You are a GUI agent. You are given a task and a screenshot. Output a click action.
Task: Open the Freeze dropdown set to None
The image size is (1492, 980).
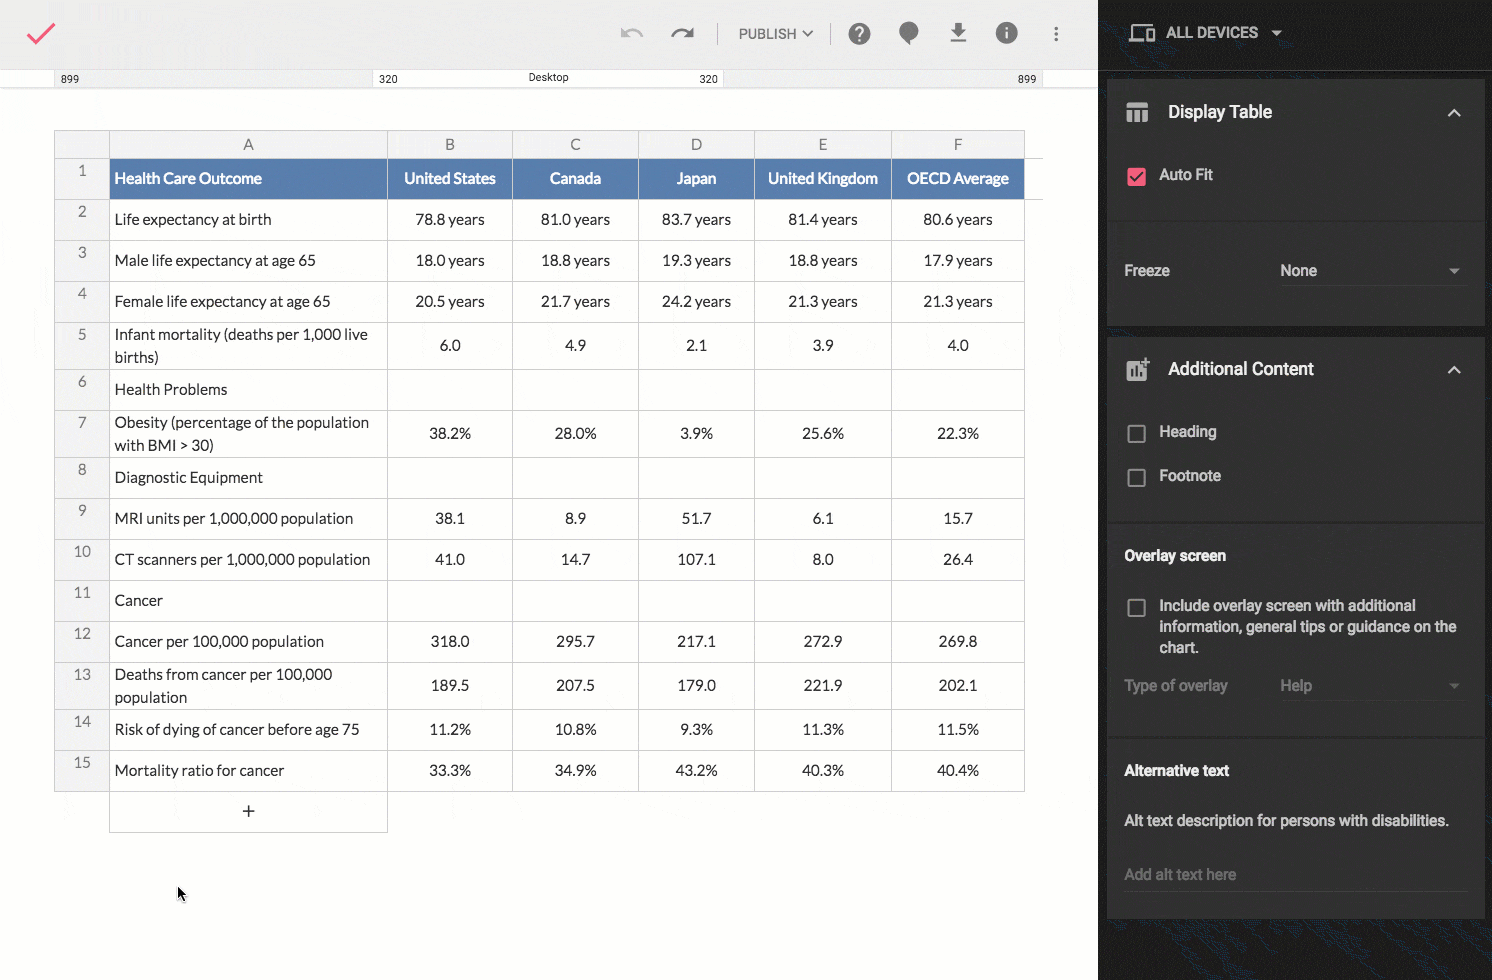[x=1369, y=271]
